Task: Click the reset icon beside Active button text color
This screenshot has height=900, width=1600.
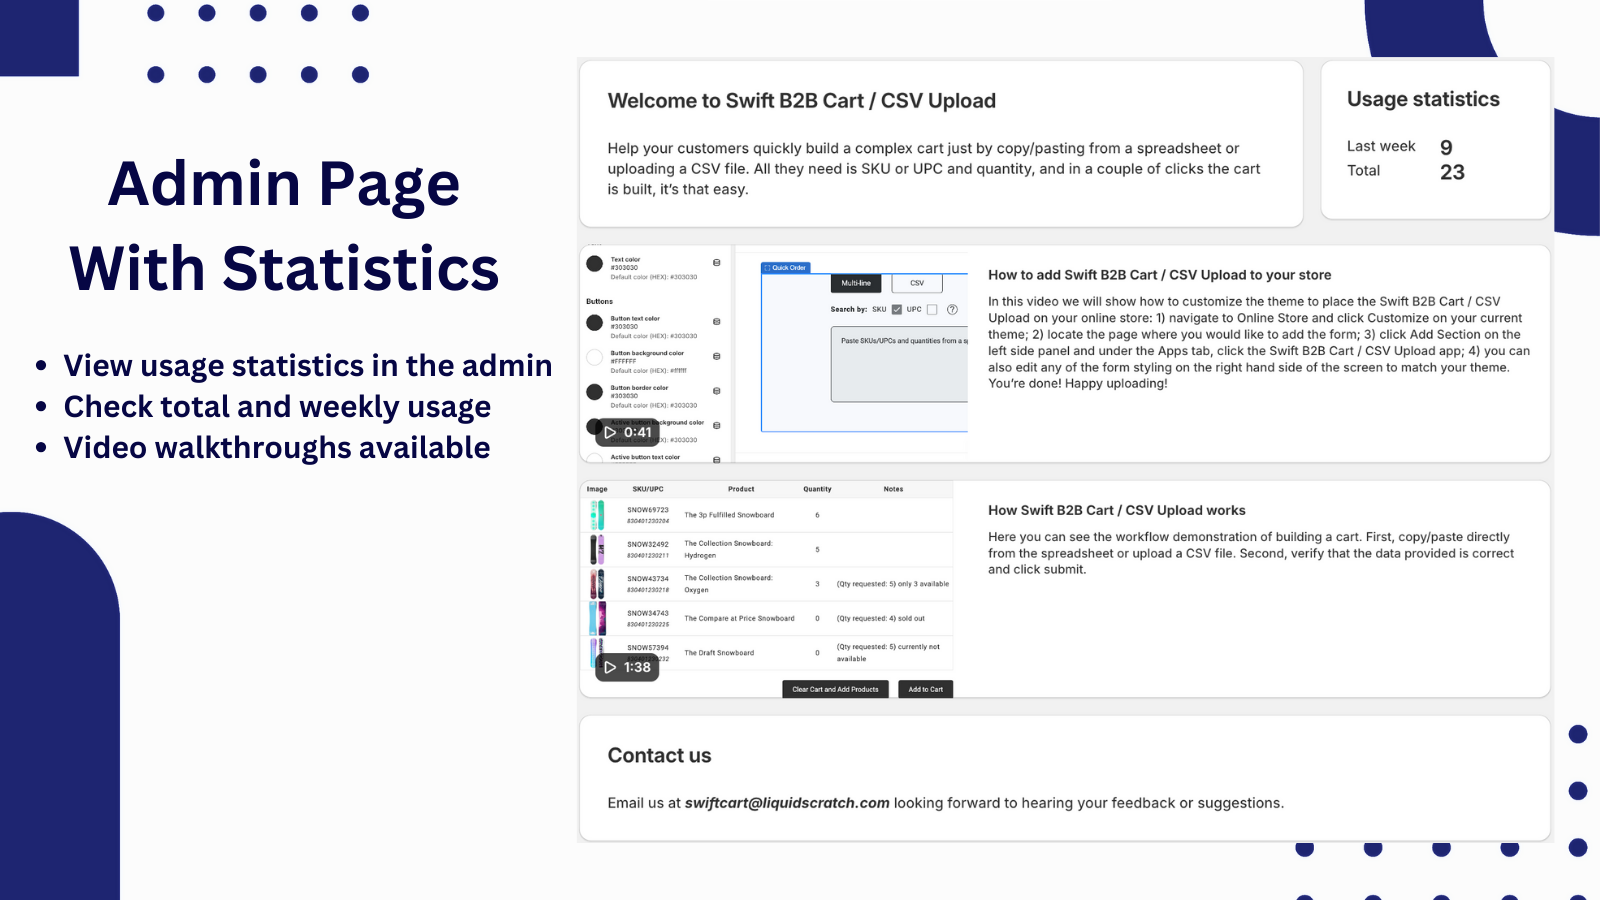Action: coord(717,459)
